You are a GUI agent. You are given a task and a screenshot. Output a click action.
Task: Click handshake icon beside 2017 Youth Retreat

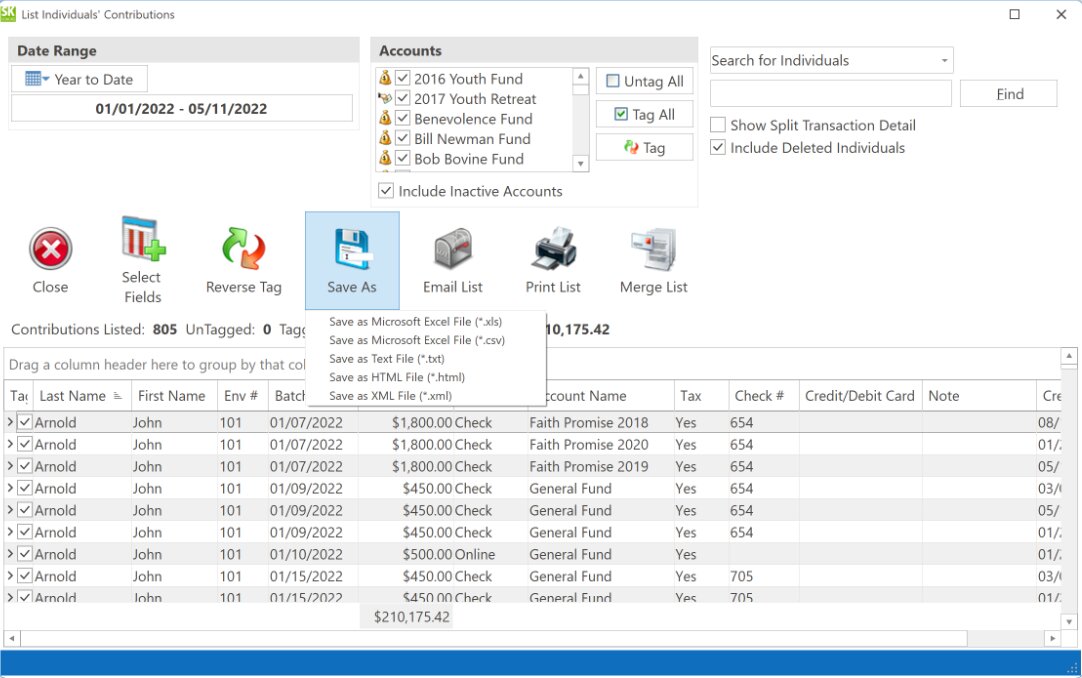pos(385,98)
